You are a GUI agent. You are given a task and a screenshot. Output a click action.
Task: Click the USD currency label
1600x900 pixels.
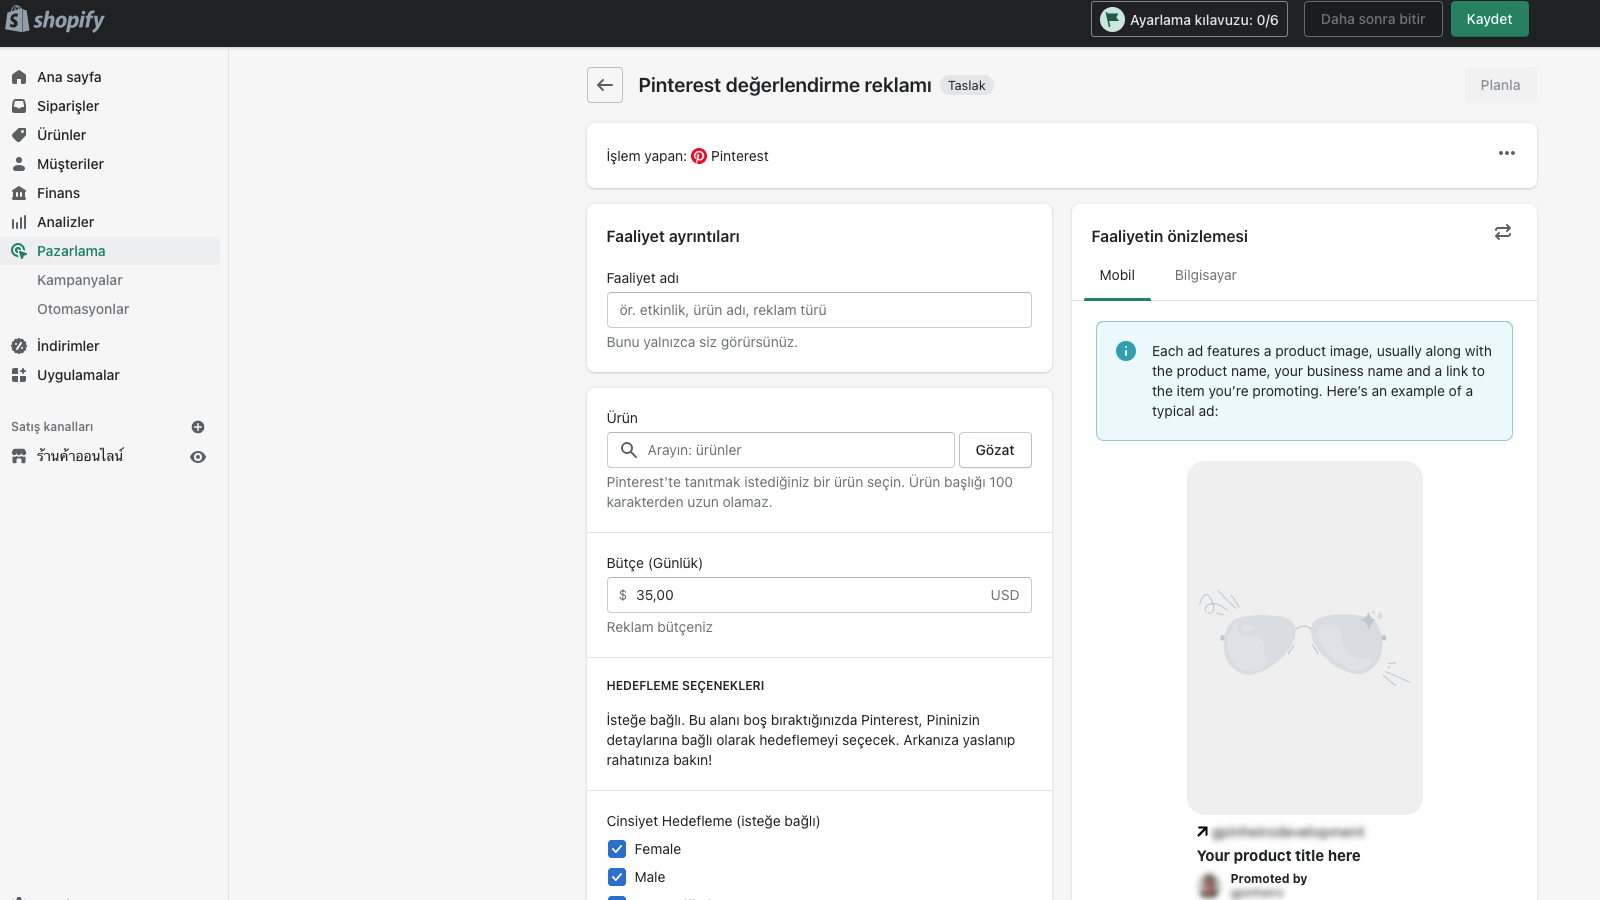click(x=1005, y=595)
